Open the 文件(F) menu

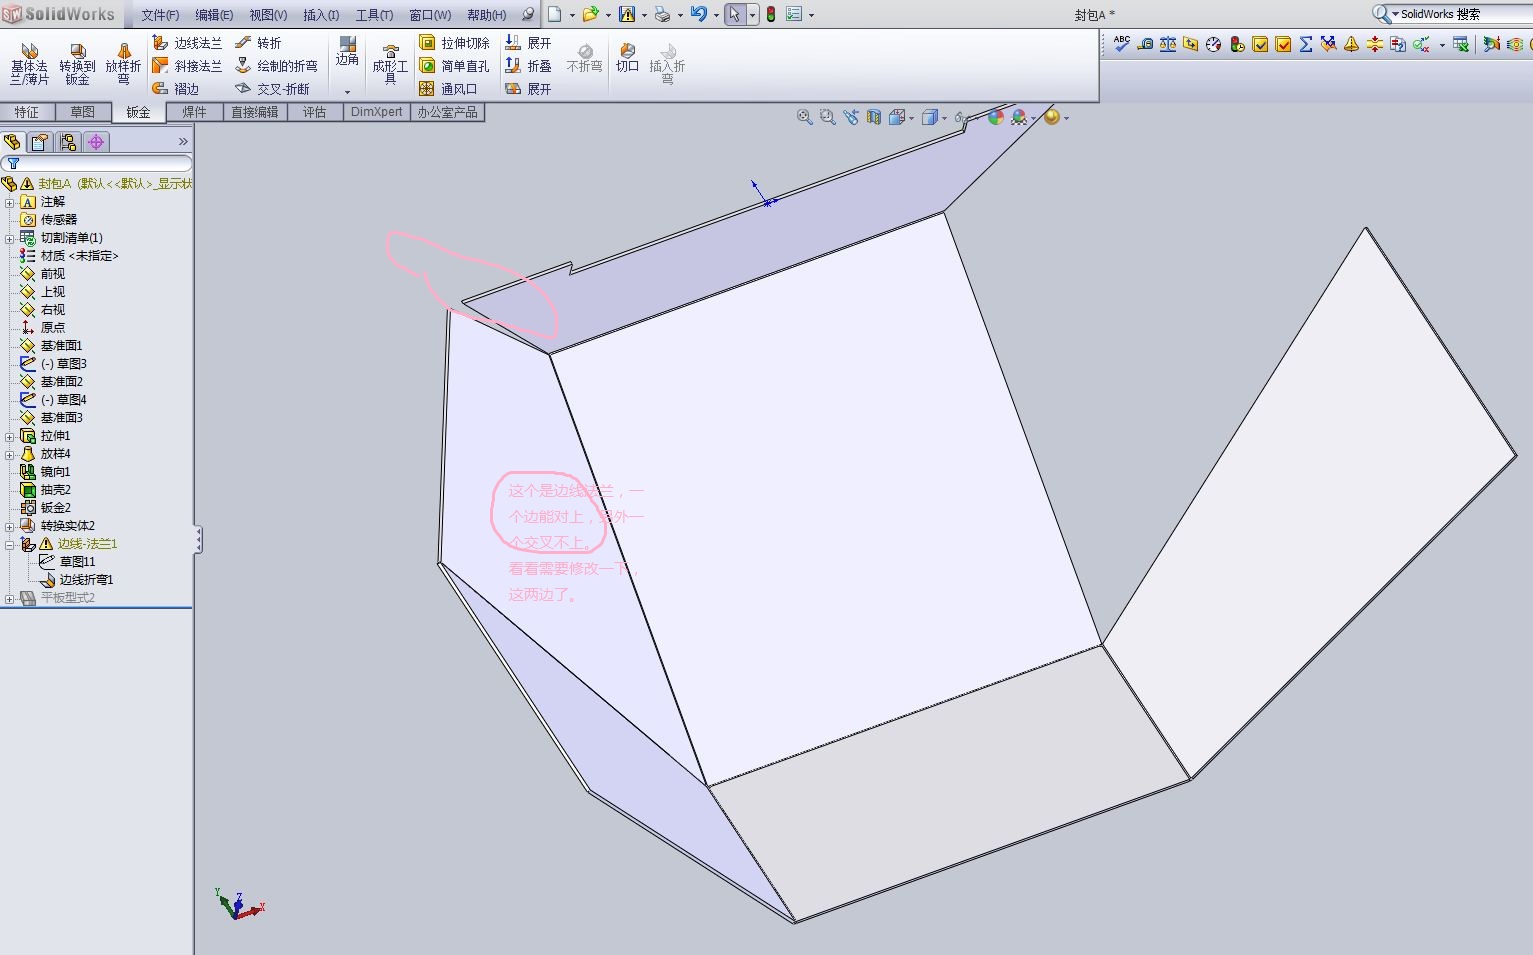(x=160, y=15)
